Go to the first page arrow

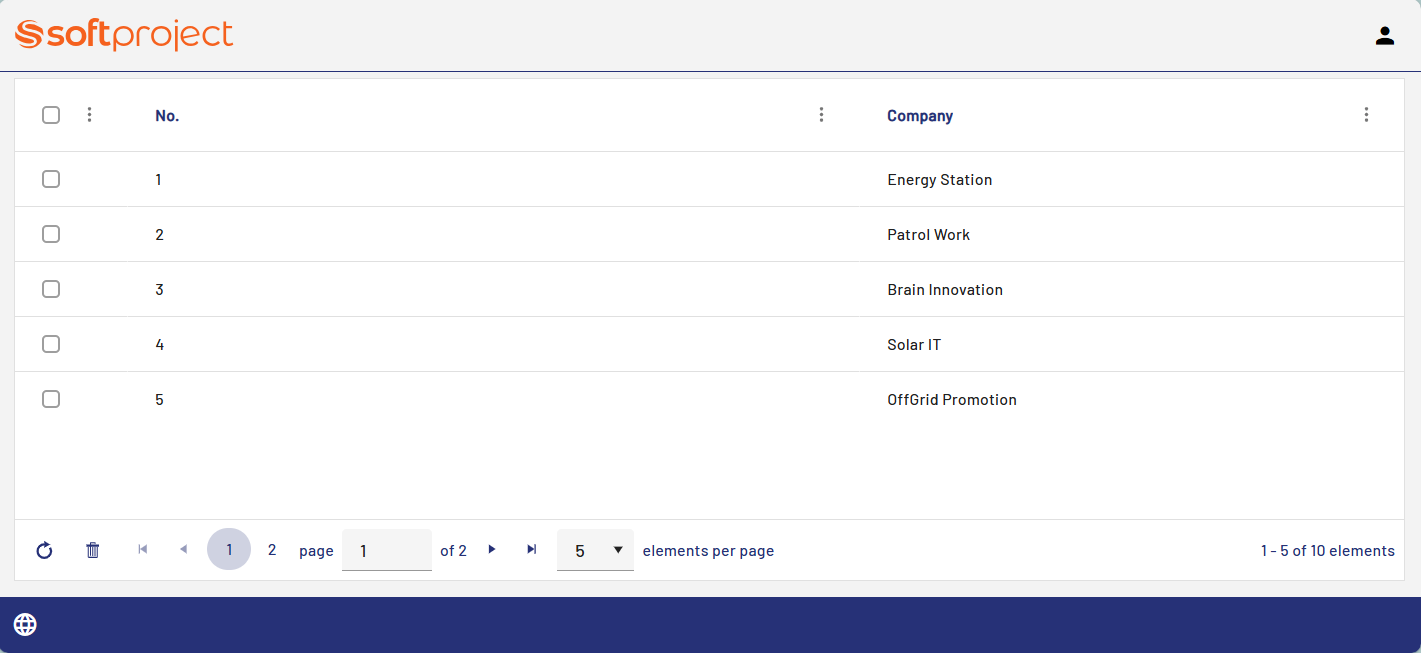tap(143, 549)
